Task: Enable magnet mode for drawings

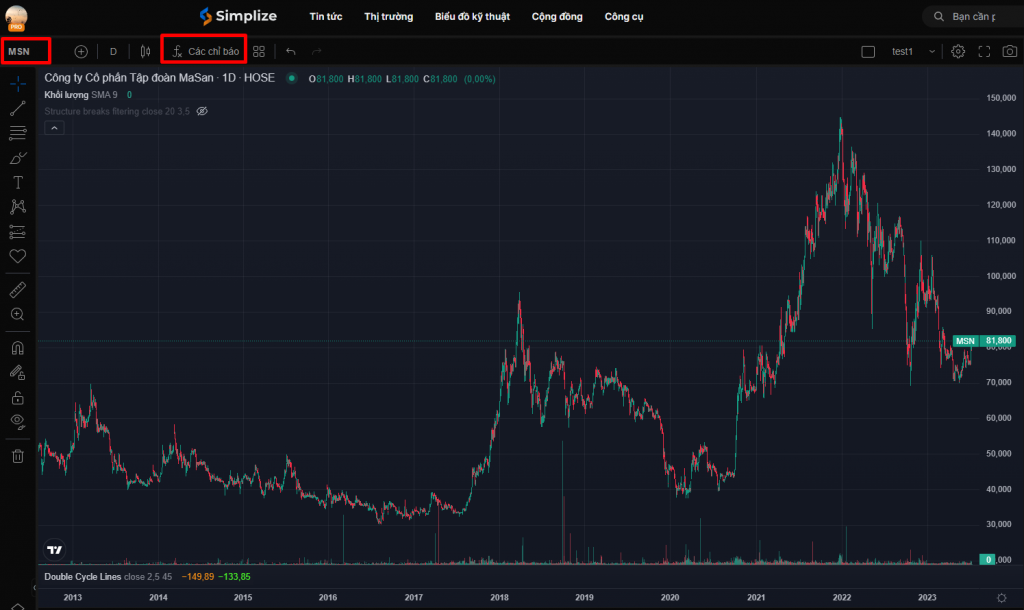Action: 17,348
